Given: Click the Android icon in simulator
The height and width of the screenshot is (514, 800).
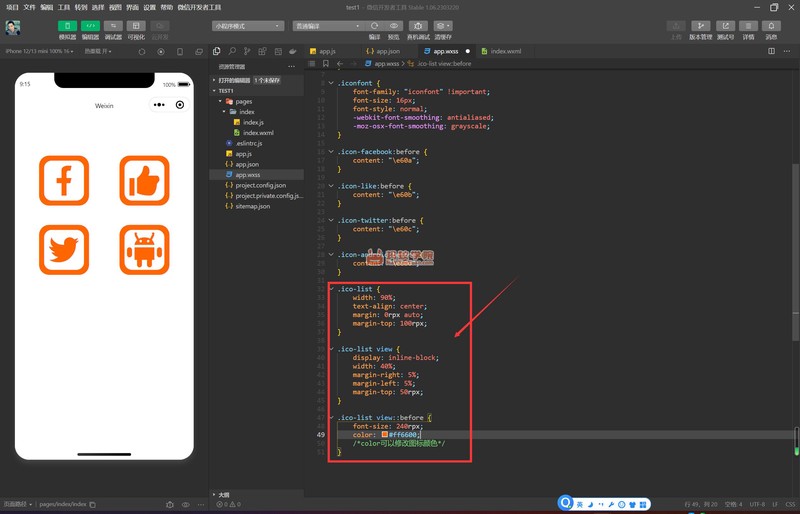Looking at the screenshot, I should tap(144, 250).
